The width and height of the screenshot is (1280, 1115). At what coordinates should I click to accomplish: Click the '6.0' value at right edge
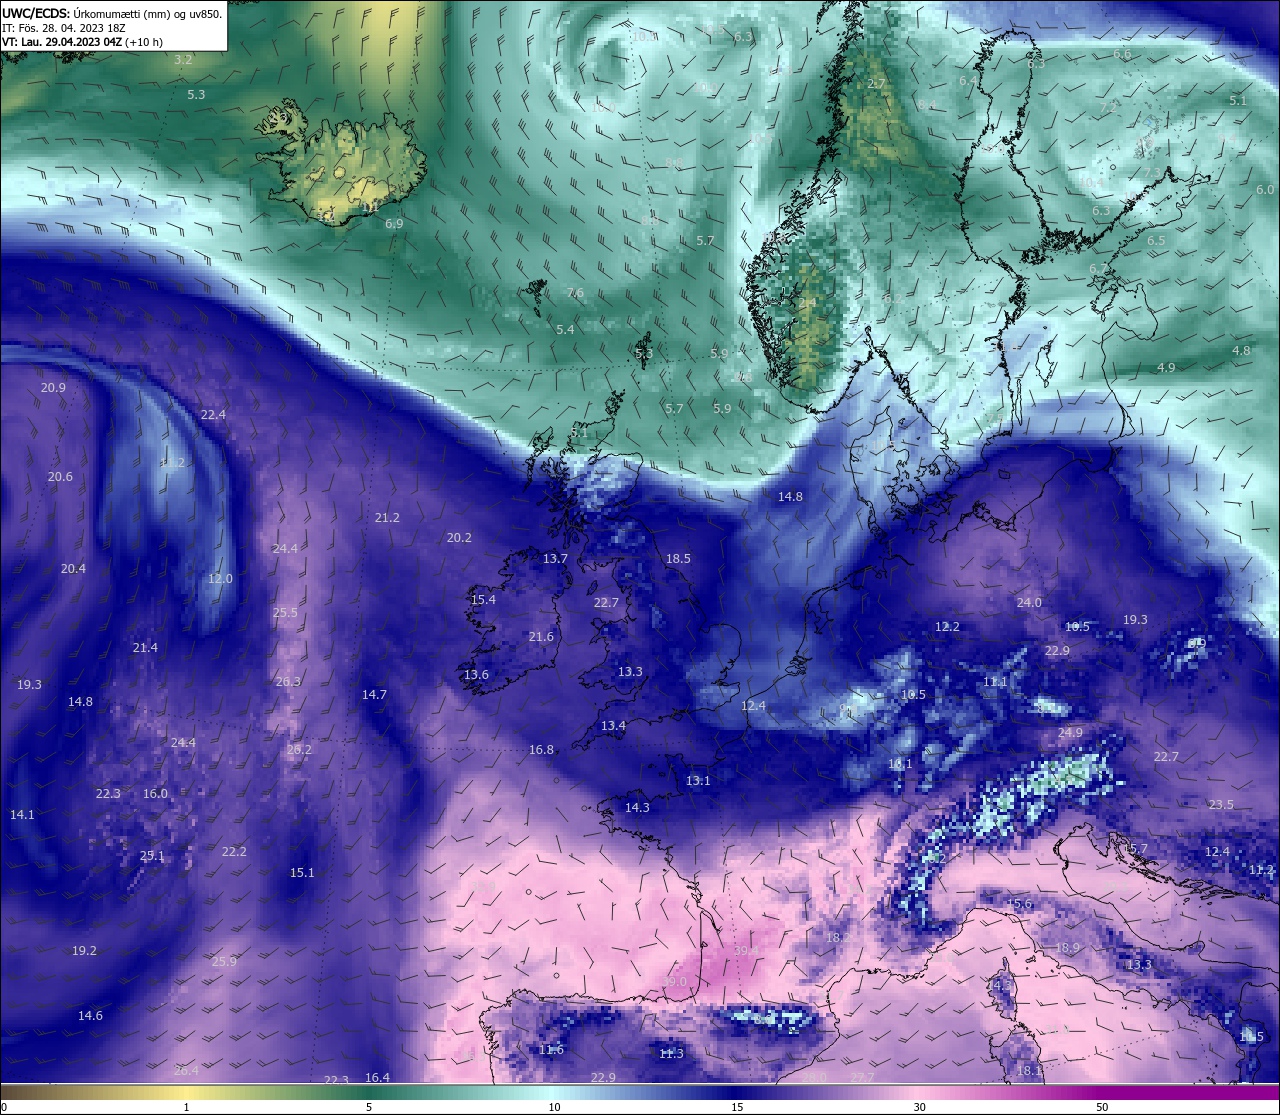pyautogui.click(x=1265, y=190)
